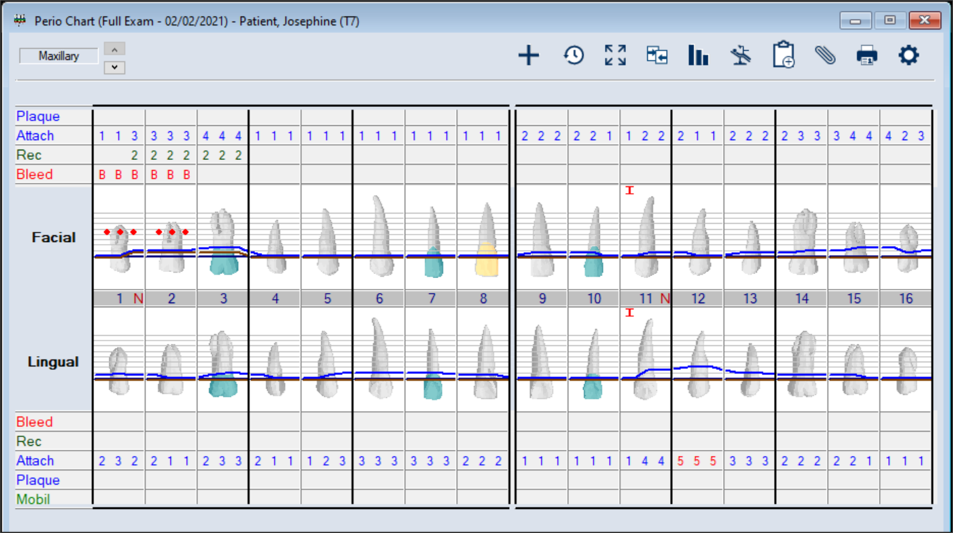Click the expand to full screen icon
953x533 pixels.
(x=615, y=55)
